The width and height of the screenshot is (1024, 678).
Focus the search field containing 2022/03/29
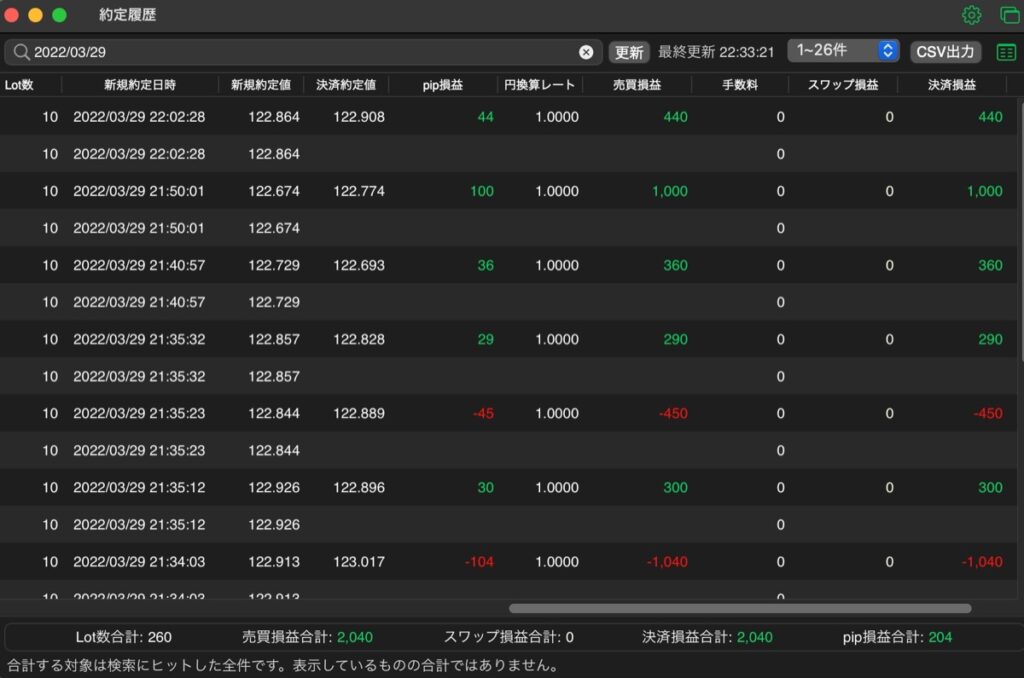[x=303, y=52]
